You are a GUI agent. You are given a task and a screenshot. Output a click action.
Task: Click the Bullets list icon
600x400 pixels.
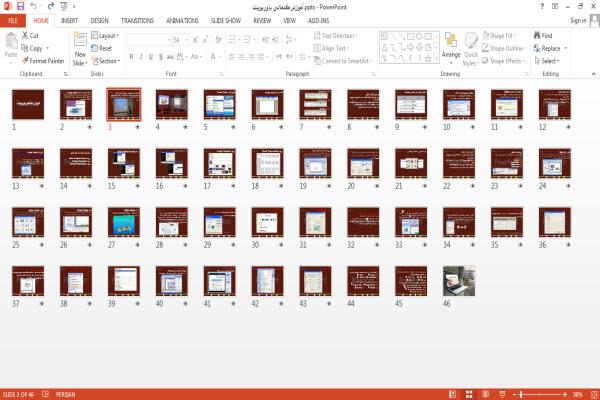233,40
